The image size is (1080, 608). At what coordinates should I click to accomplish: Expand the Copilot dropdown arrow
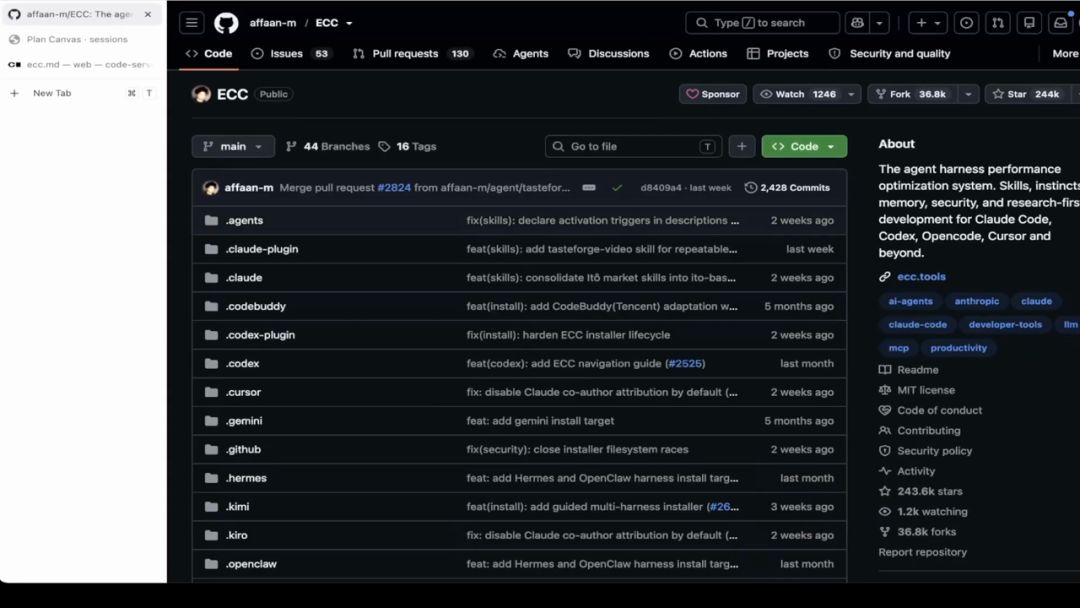(879, 23)
